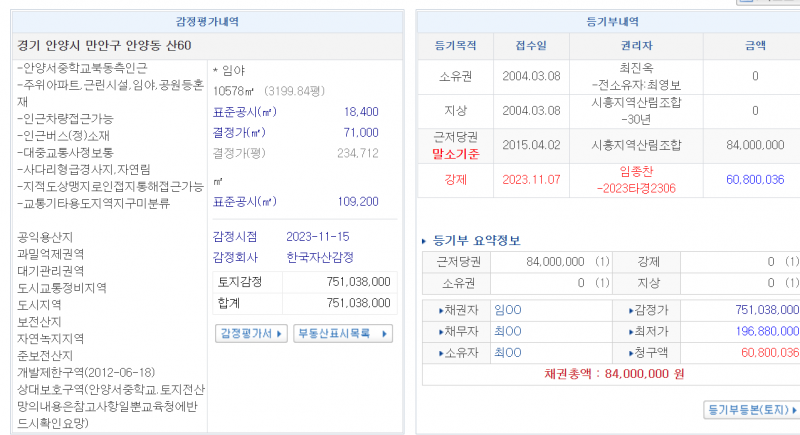800x435 pixels.
Task: Click the 등기목적 column header
Action: (455, 46)
